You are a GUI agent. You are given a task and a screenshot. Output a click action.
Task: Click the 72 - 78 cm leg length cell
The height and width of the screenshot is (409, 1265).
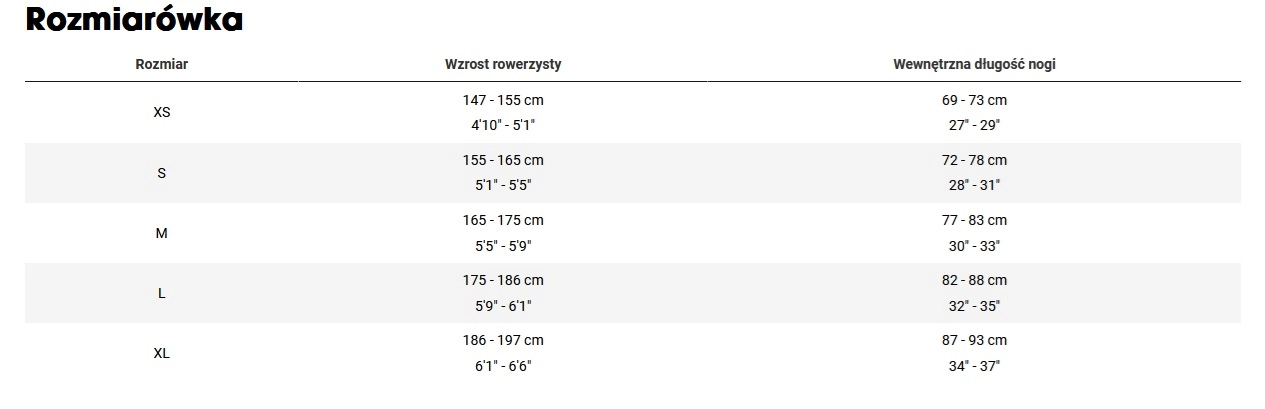click(974, 161)
